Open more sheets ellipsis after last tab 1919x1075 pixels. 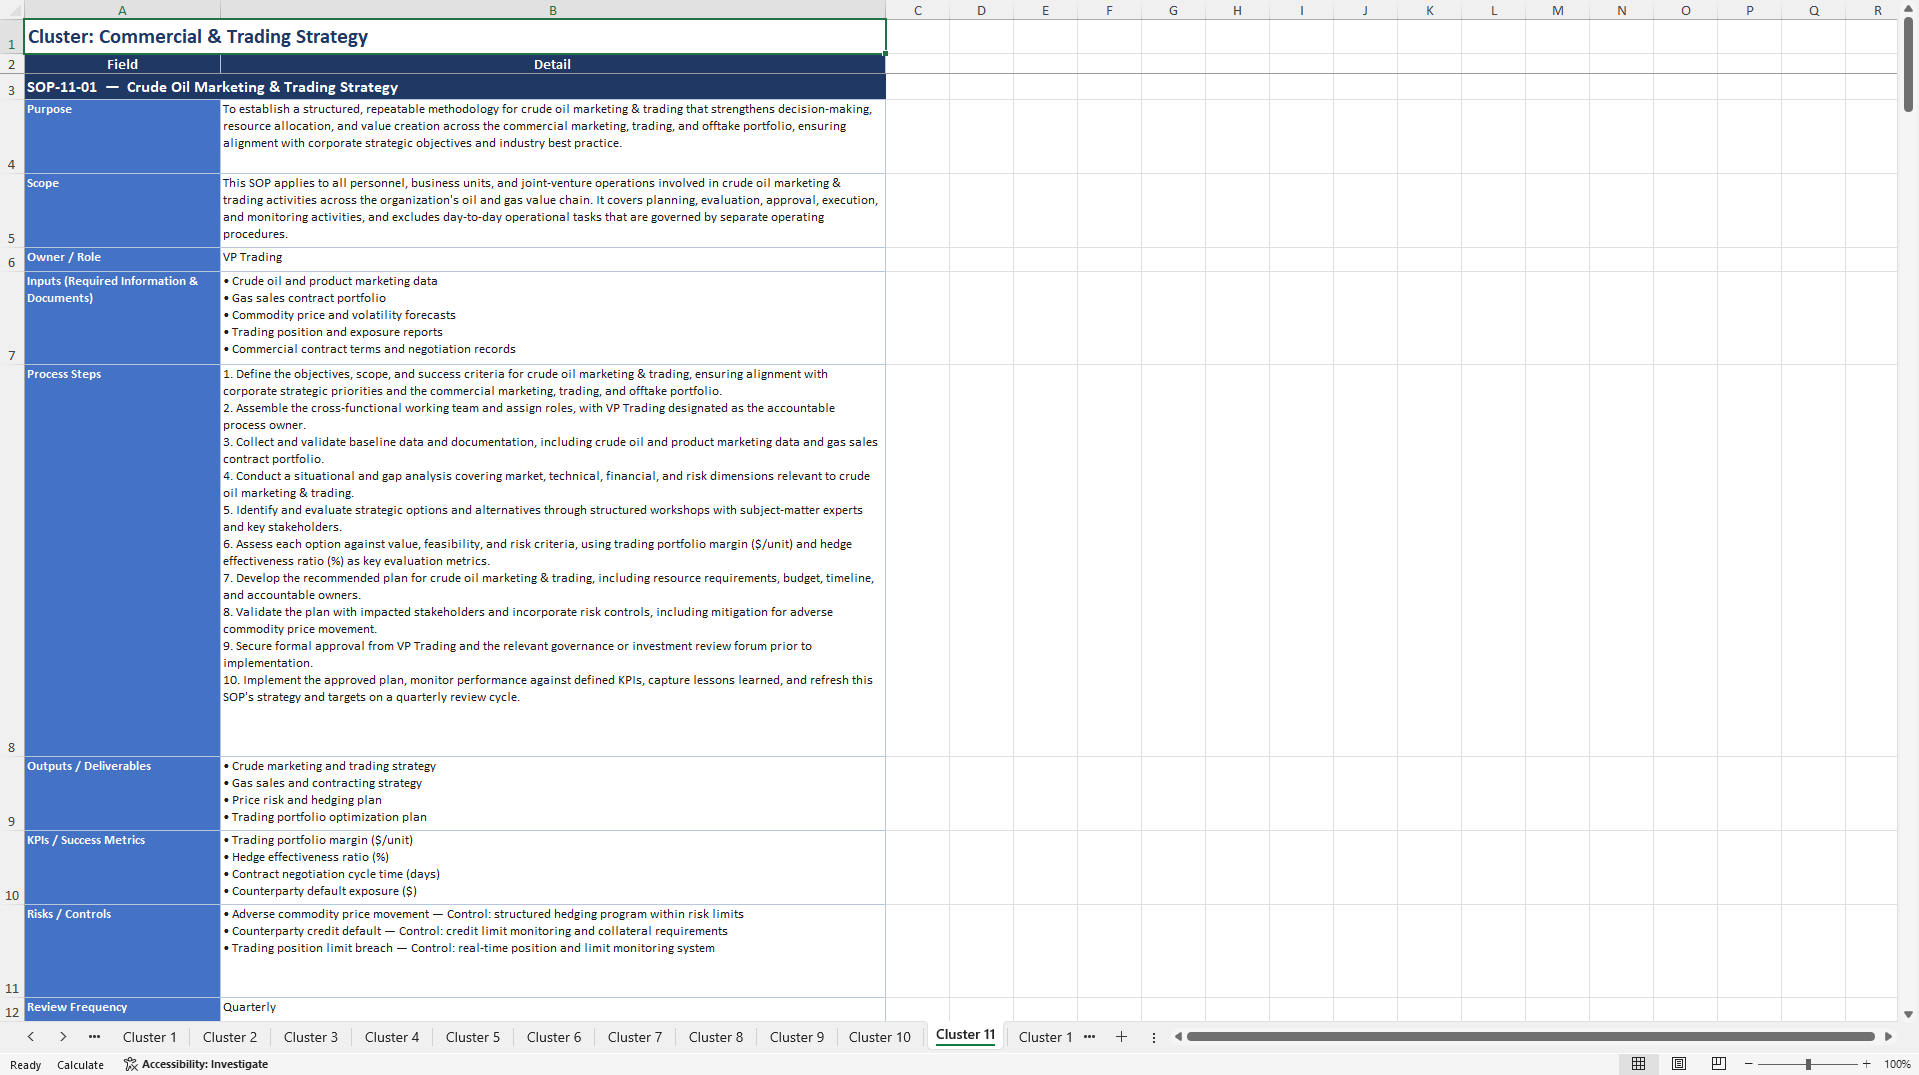click(1089, 1037)
